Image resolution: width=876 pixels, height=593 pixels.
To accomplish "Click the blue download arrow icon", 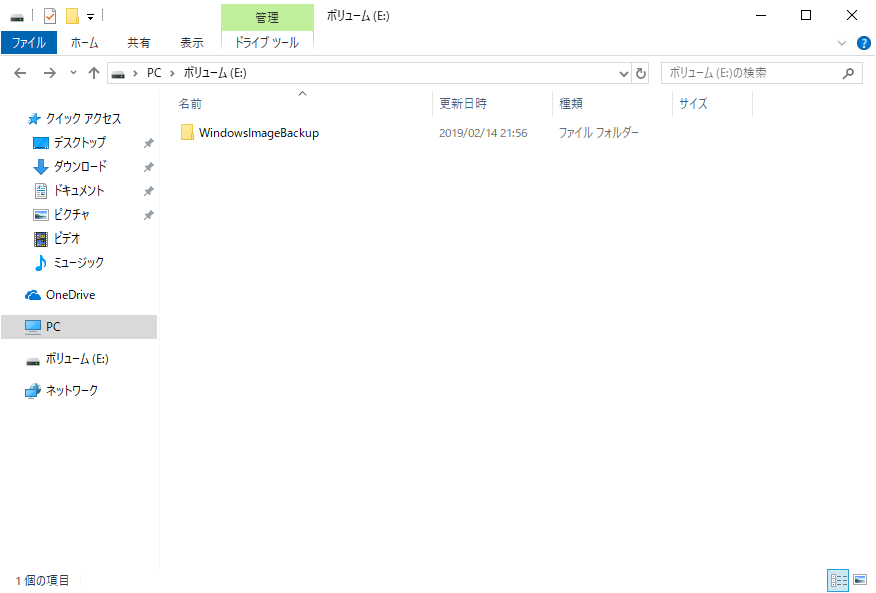I will click(41, 167).
